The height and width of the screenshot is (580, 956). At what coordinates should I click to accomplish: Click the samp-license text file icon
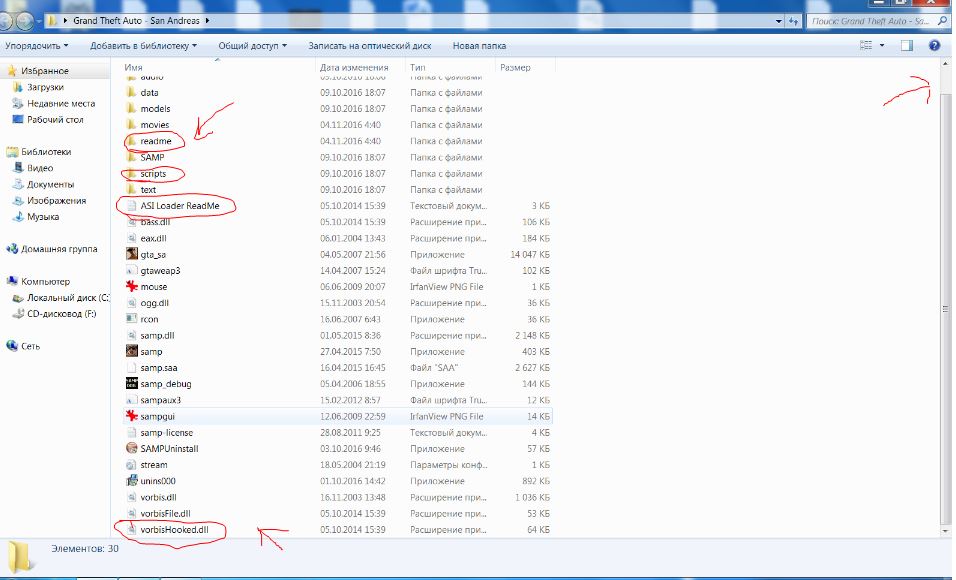[131, 432]
